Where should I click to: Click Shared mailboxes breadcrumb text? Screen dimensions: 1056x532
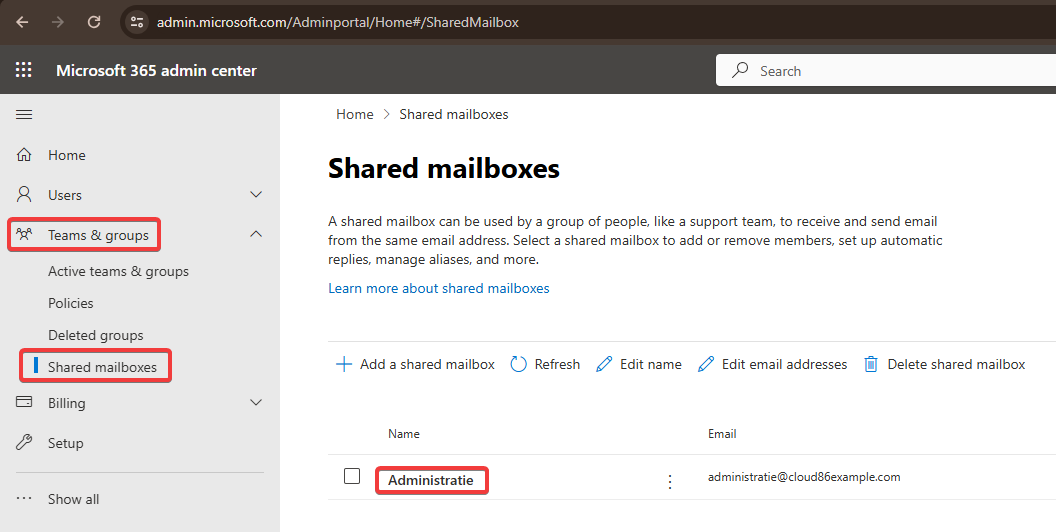pos(454,114)
